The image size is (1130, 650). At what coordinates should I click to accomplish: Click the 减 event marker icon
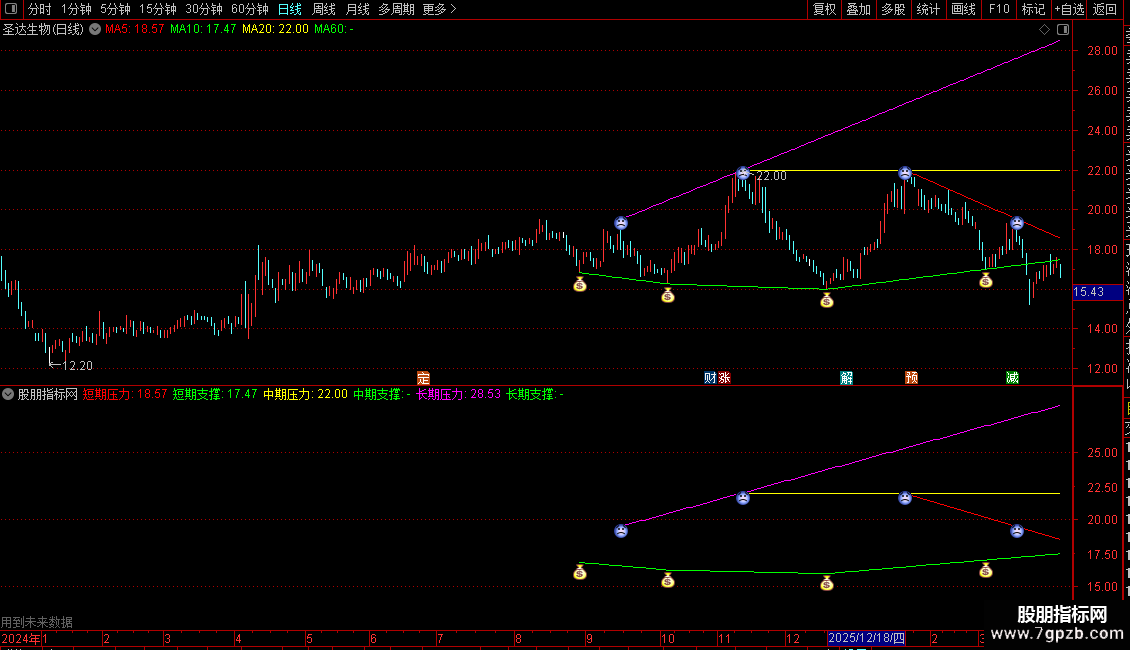tap(1012, 378)
